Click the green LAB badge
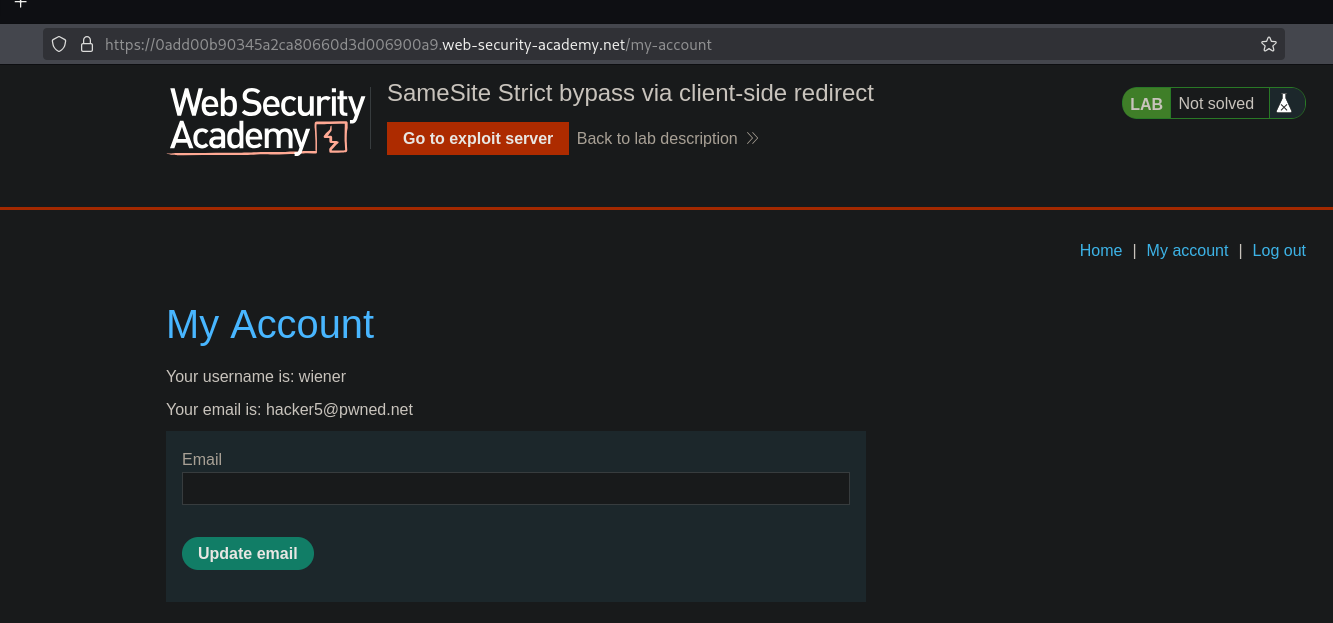The height and width of the screenshot is (623, 1333). tap(1146, 103)
